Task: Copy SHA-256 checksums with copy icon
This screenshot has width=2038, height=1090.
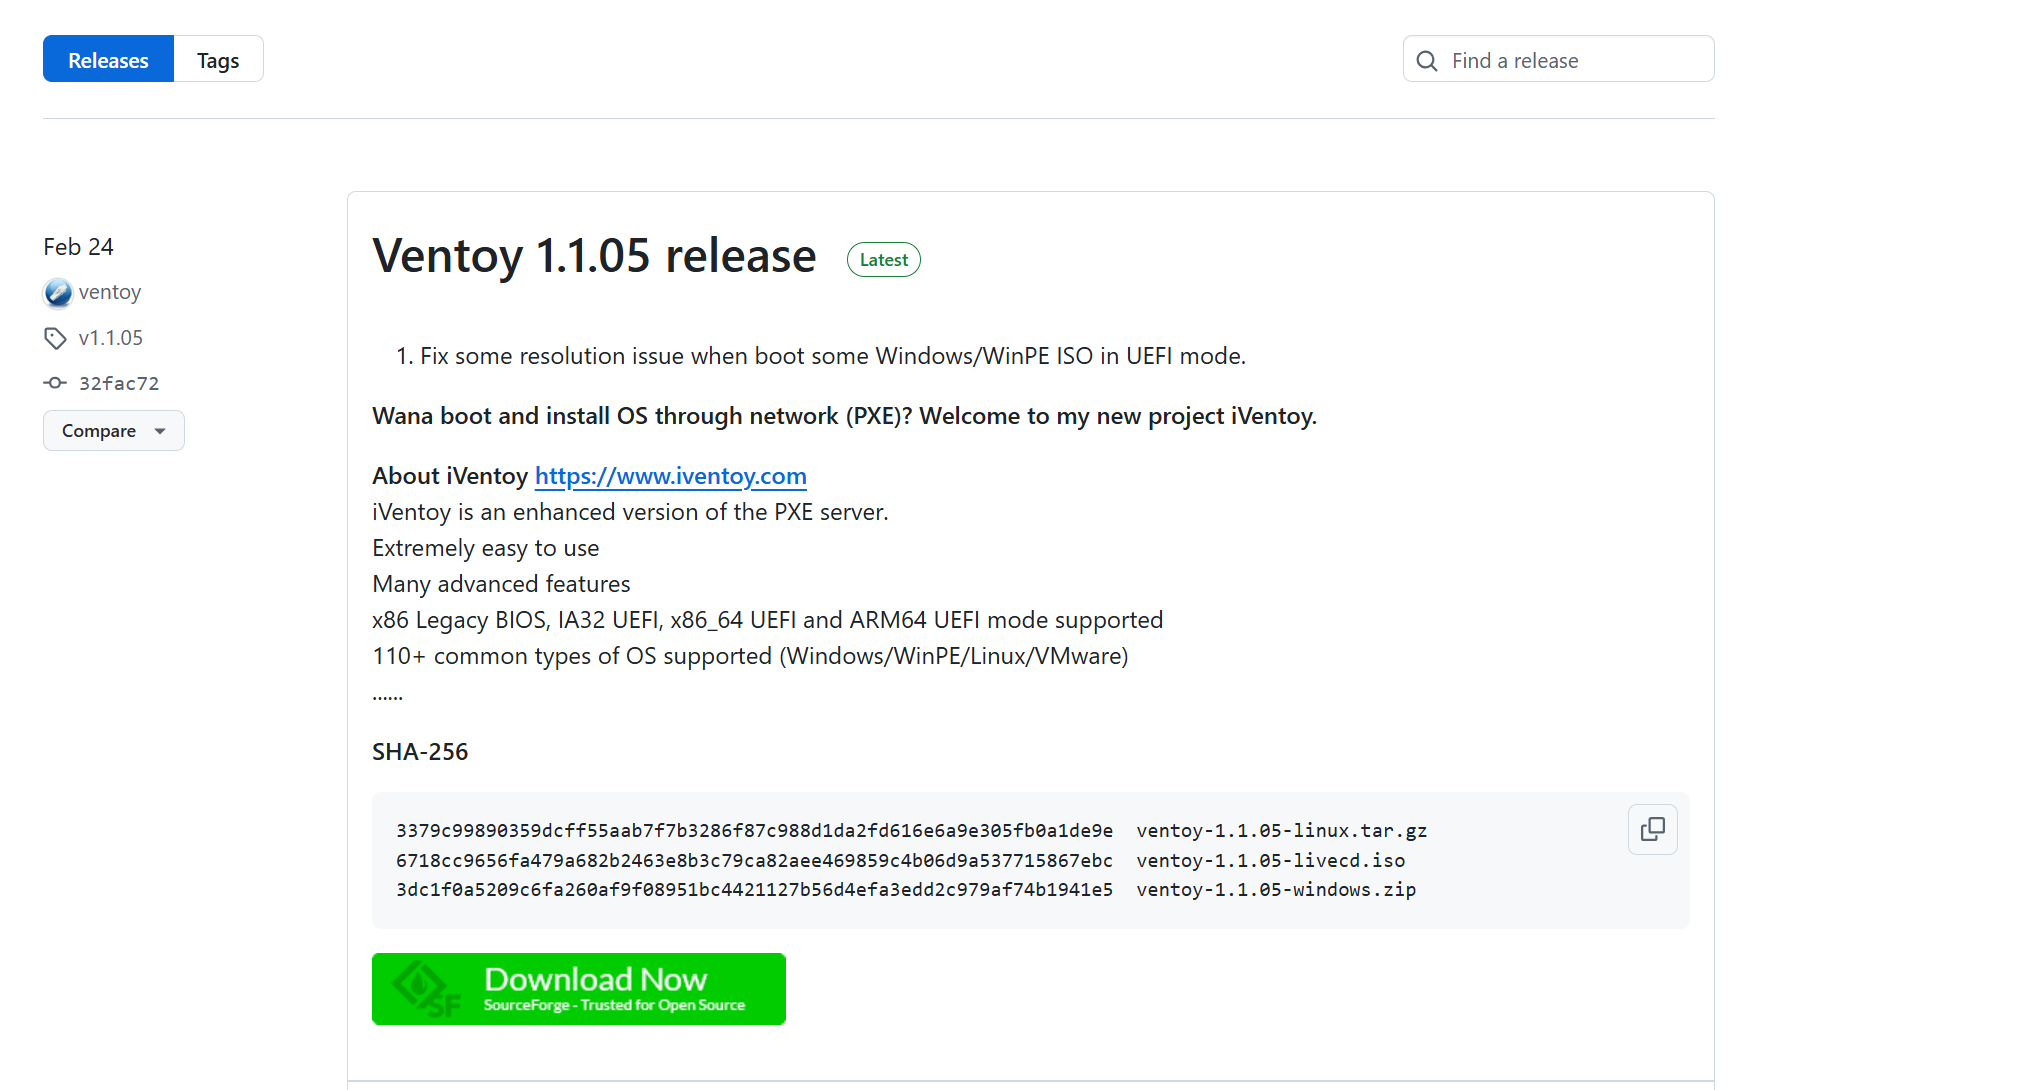Action: tap(1652, 829)
